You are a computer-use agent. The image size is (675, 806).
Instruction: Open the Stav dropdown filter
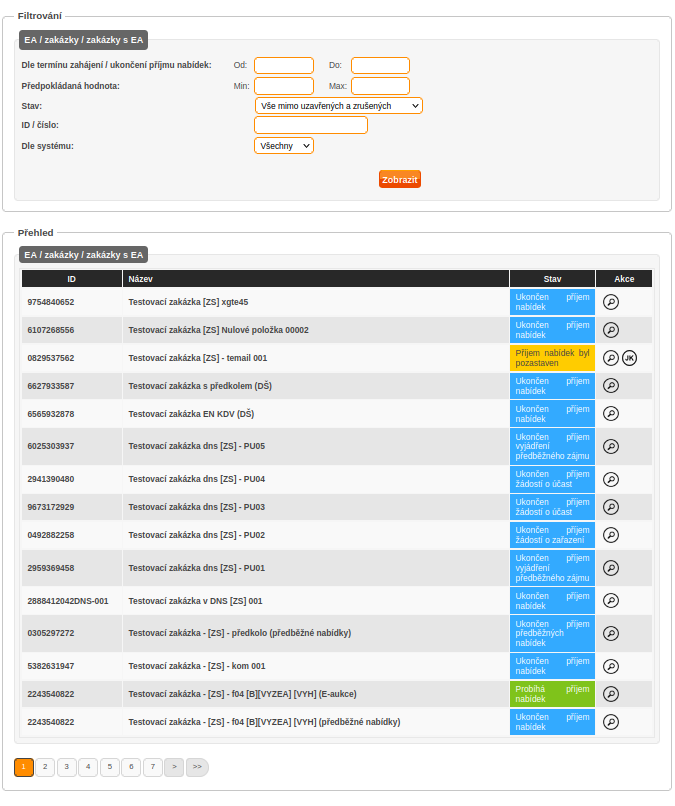coord(338,106)
